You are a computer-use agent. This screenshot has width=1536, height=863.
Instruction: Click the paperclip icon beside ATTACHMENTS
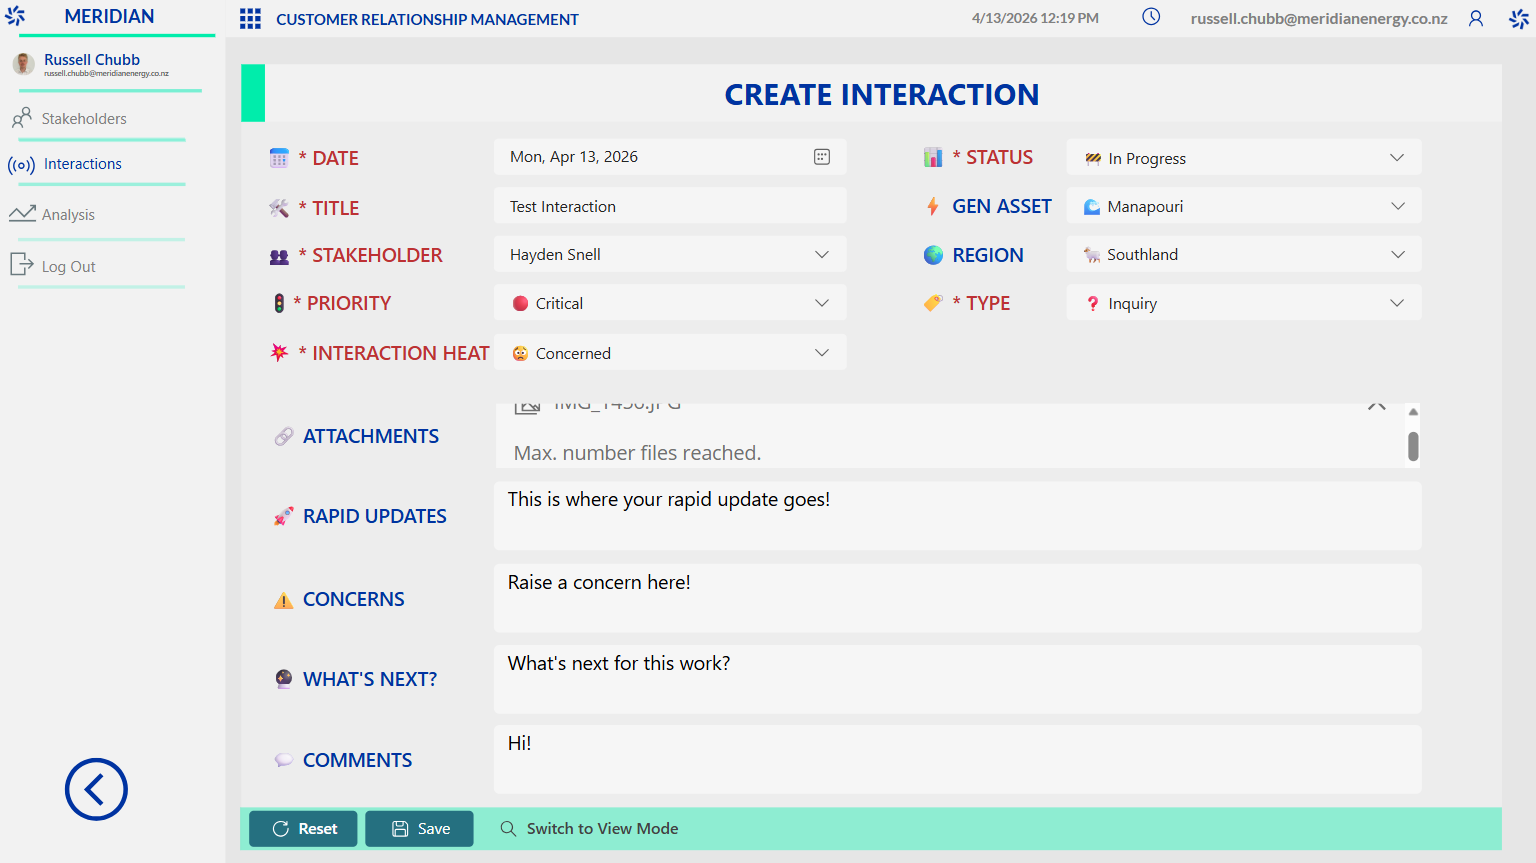click(x=284, y=436)
